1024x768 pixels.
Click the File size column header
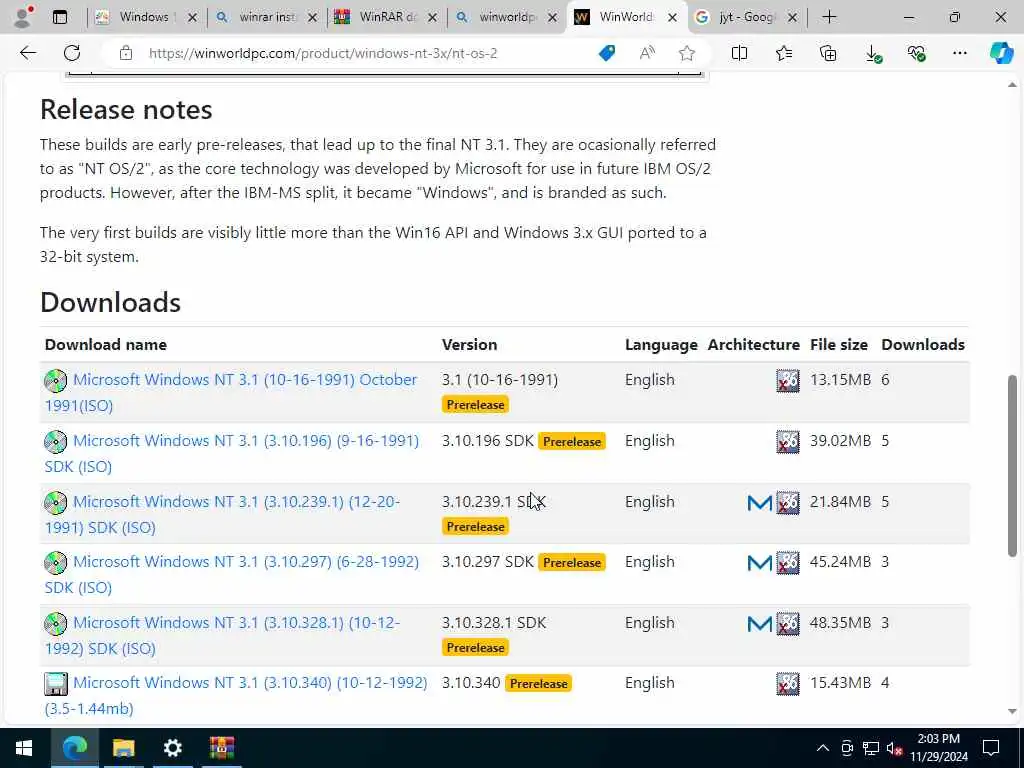pyautogui.click(x=839, y=344)
